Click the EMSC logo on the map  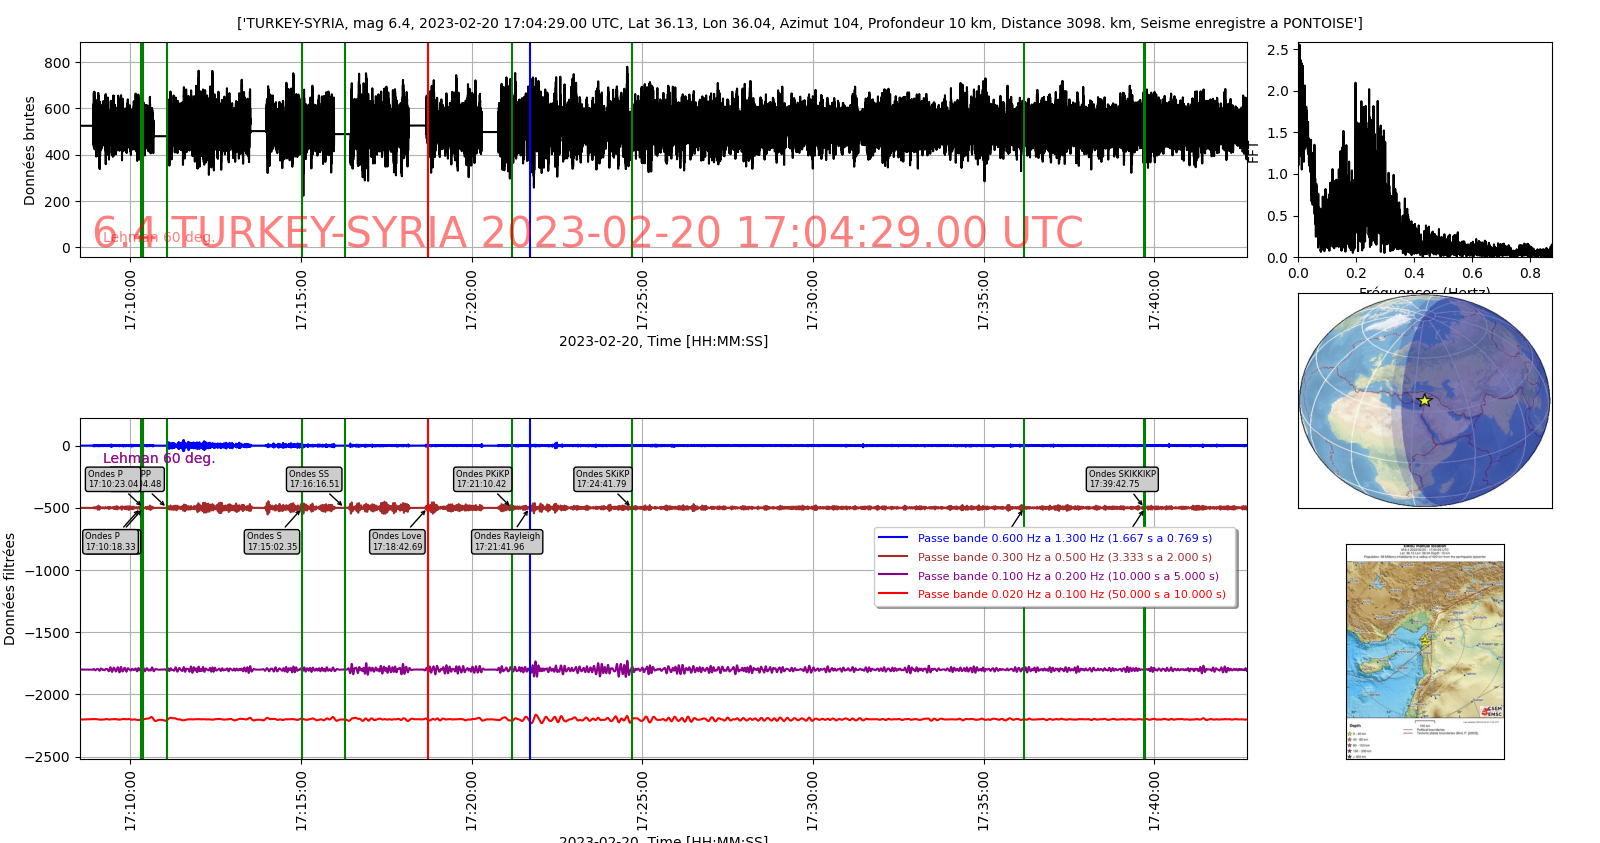[1491, 711]
